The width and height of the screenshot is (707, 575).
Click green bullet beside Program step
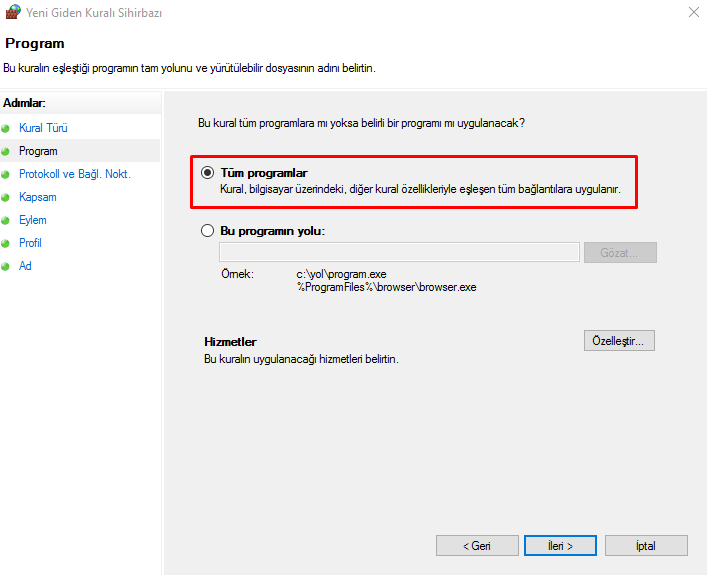point(6,152)
